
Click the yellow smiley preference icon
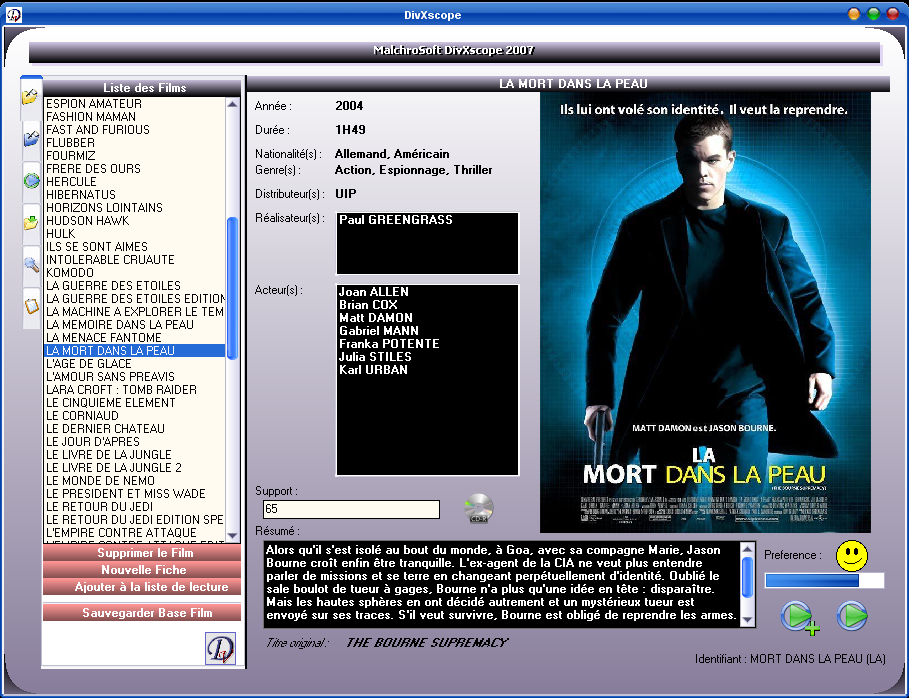click(852, 555)
